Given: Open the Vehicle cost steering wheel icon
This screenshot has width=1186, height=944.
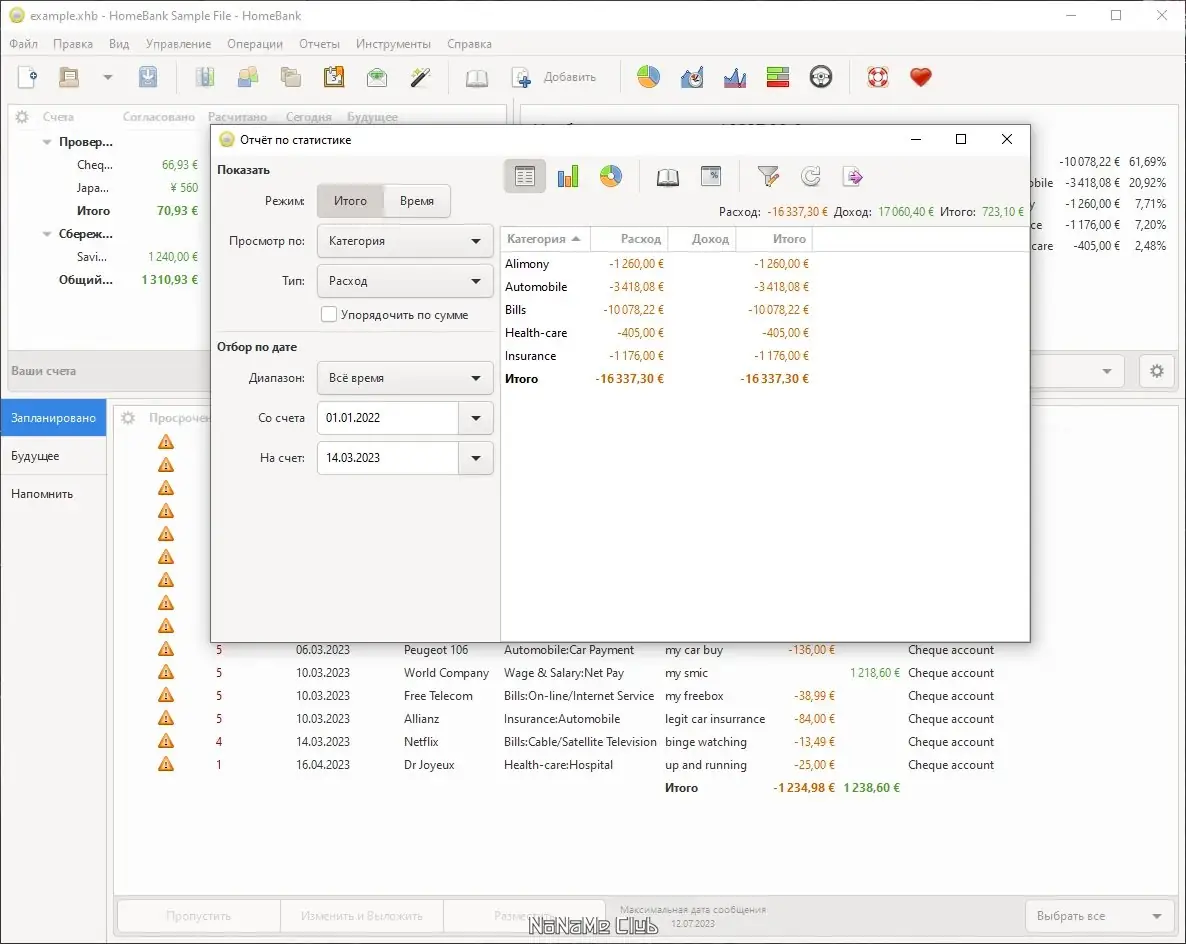Looking at the screenshot, I should coord(821,77).
